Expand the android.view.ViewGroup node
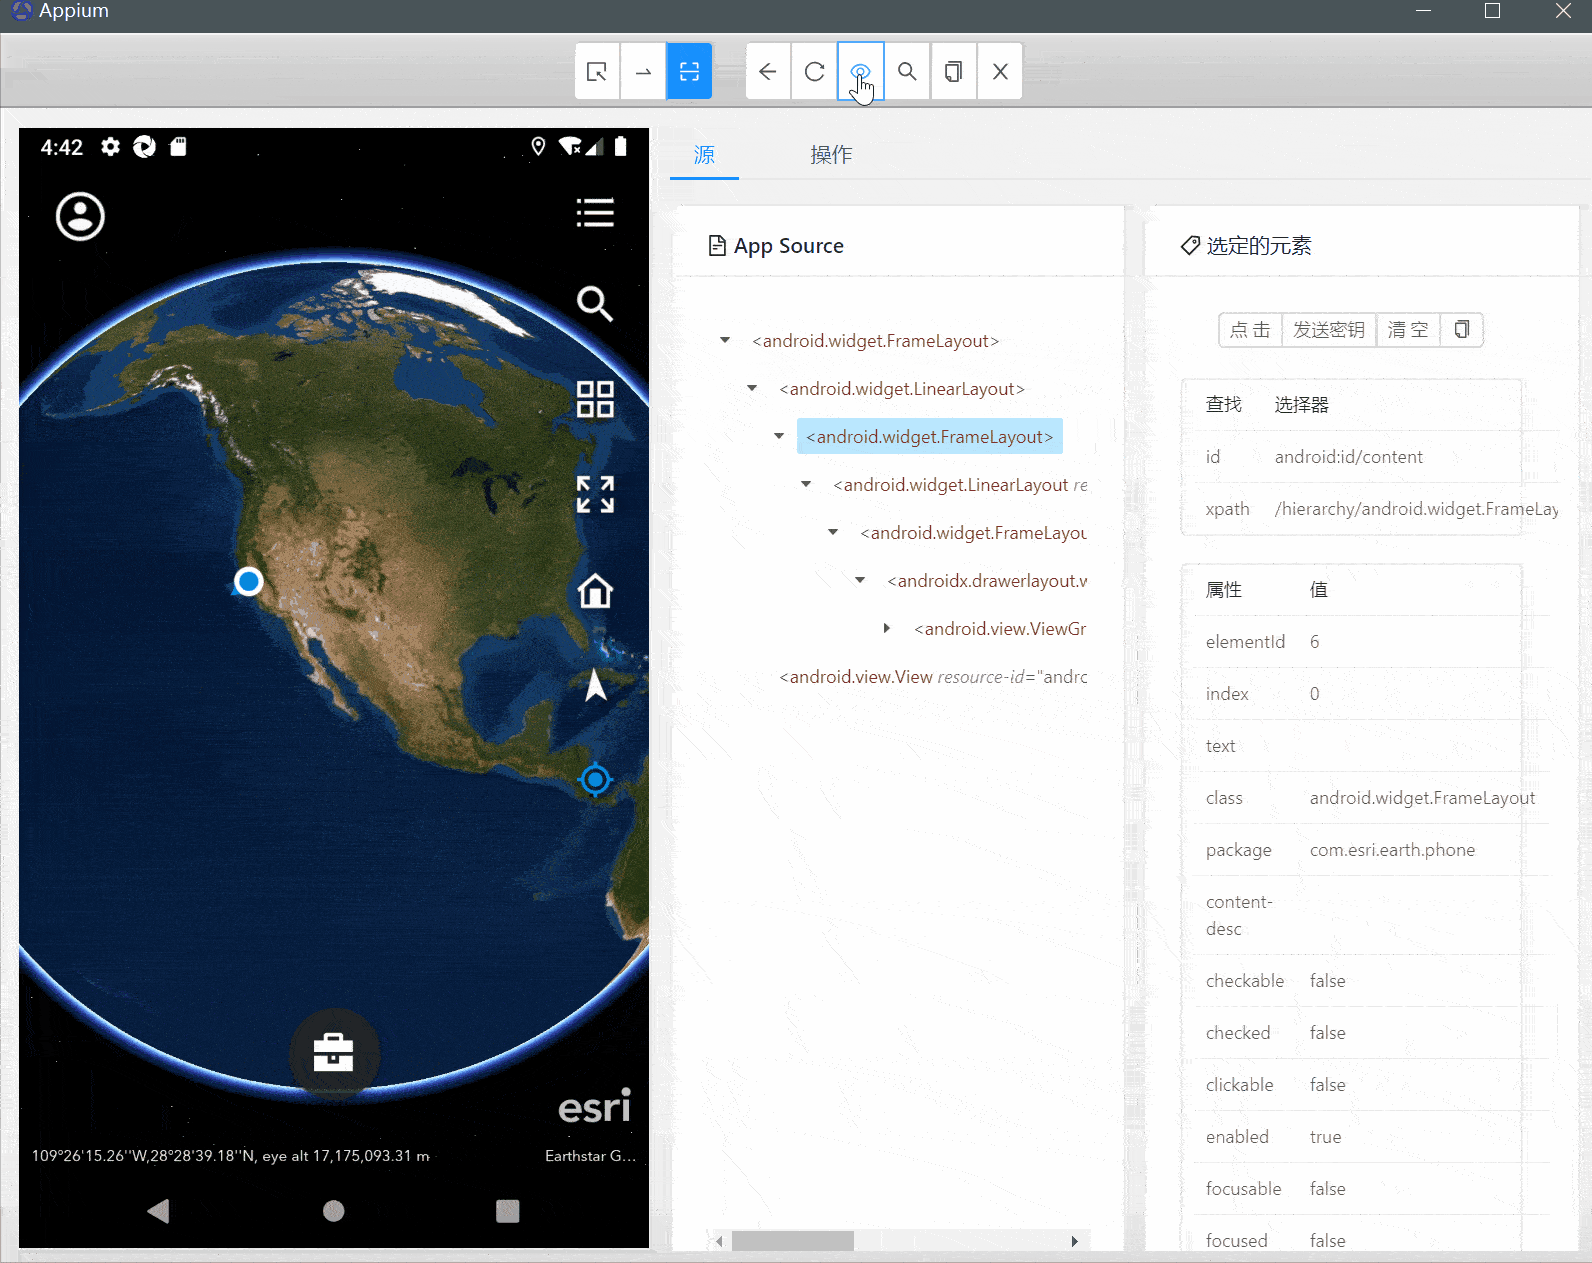The image size is (1592, 1263). (887, 629)
